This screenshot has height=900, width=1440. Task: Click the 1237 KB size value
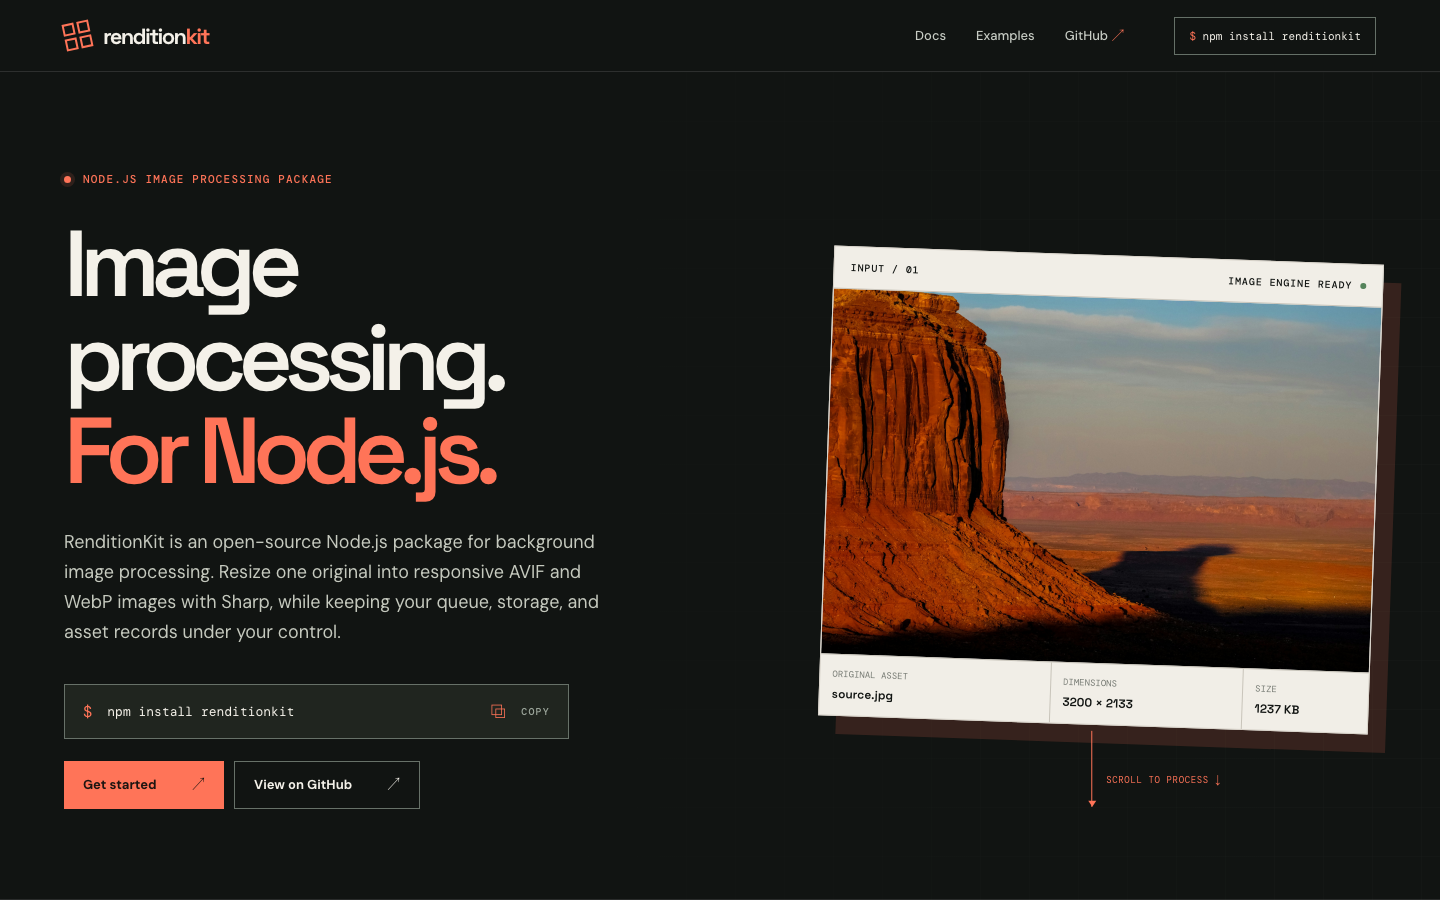[1277, 709]
